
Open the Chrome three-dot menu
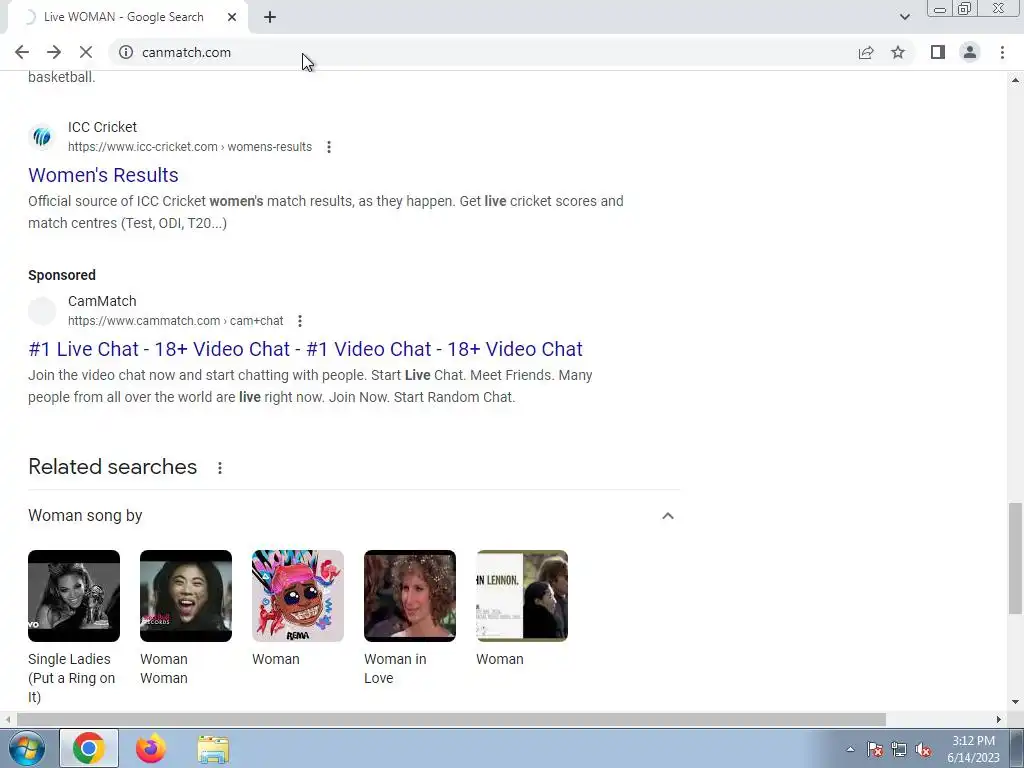coord(1002,52)
